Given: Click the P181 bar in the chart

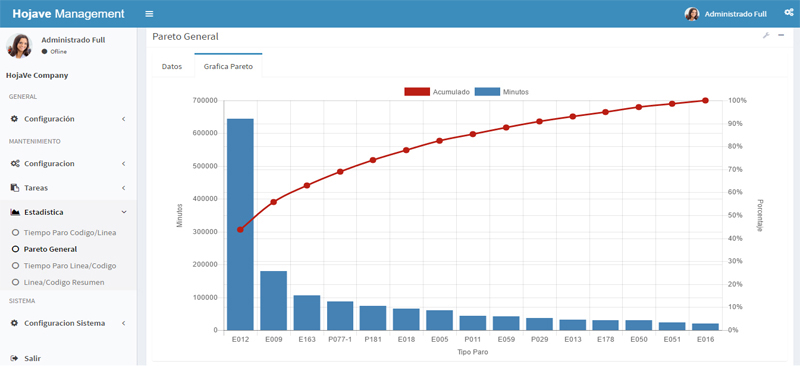Looking at the screenshot, I should (373, 318).
